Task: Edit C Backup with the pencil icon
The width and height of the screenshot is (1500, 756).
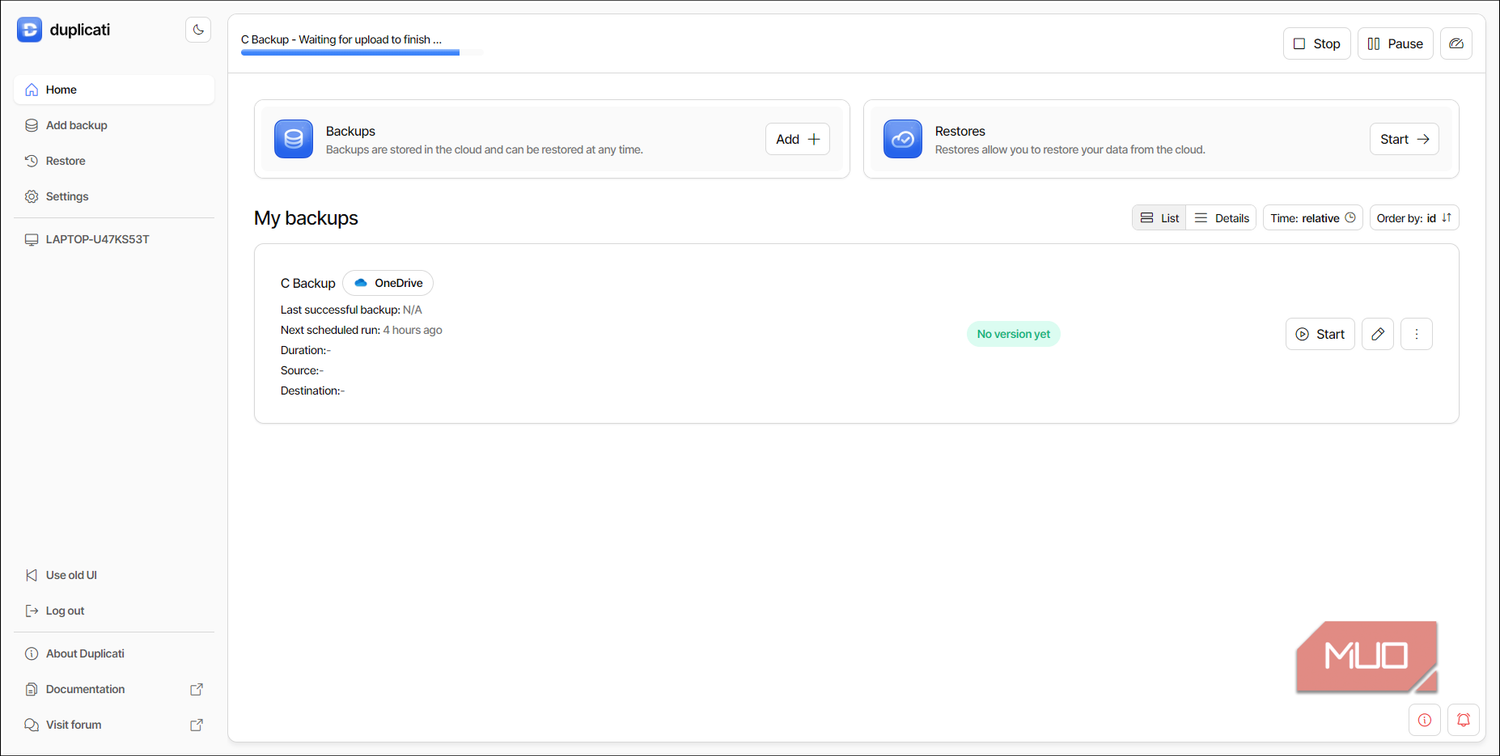Action: tap(1378, 334)
